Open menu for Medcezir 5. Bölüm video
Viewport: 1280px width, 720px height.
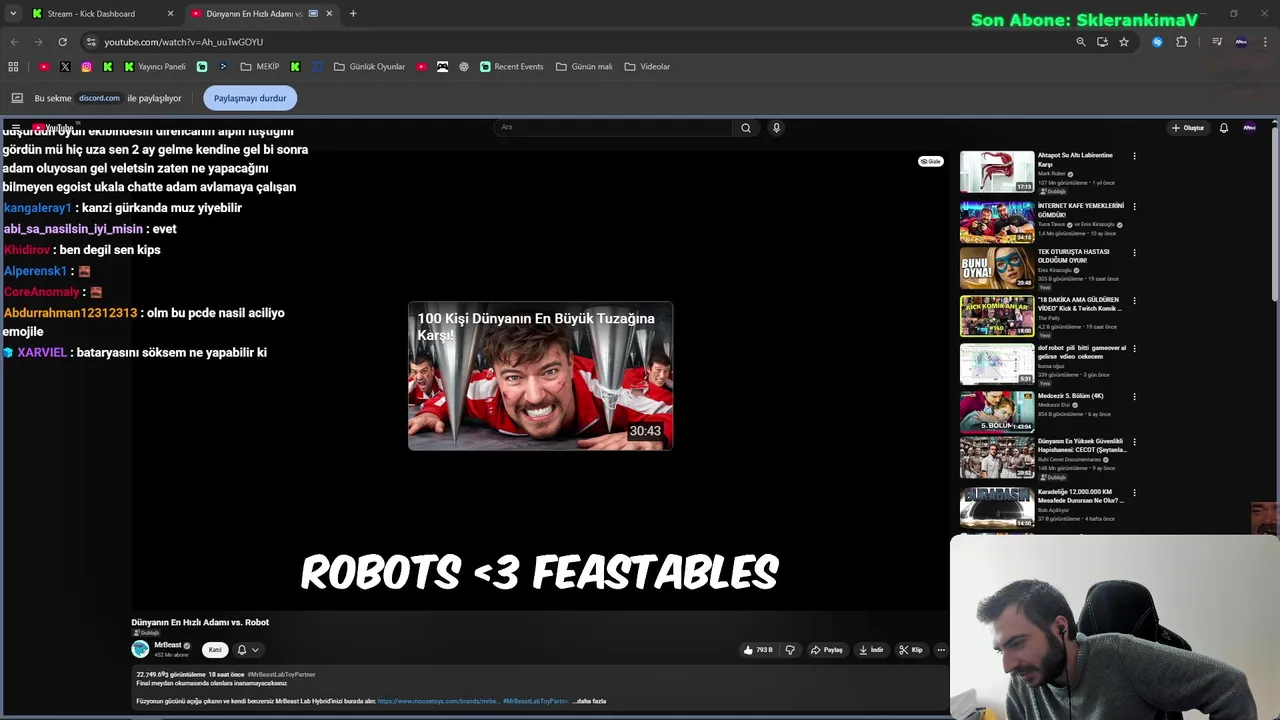click(1134, 397)
